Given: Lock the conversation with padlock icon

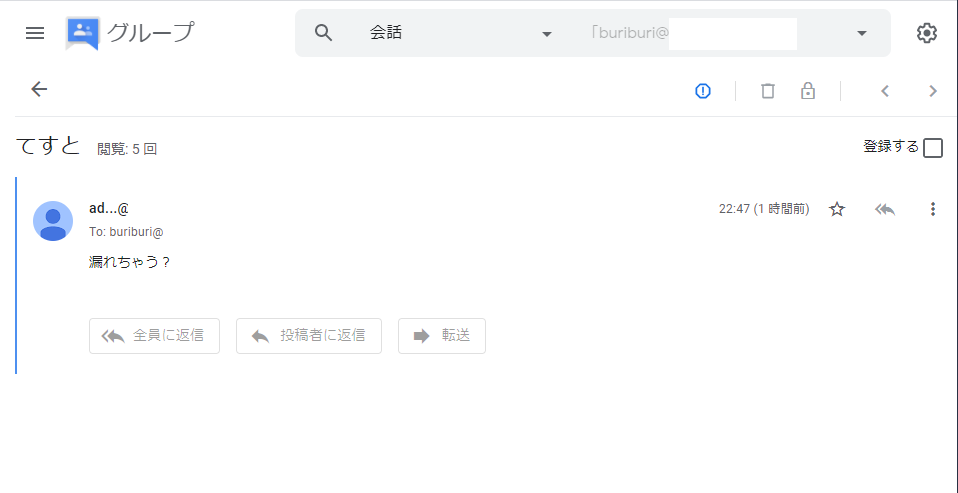Looking at the screenshot, I should 808,91.
